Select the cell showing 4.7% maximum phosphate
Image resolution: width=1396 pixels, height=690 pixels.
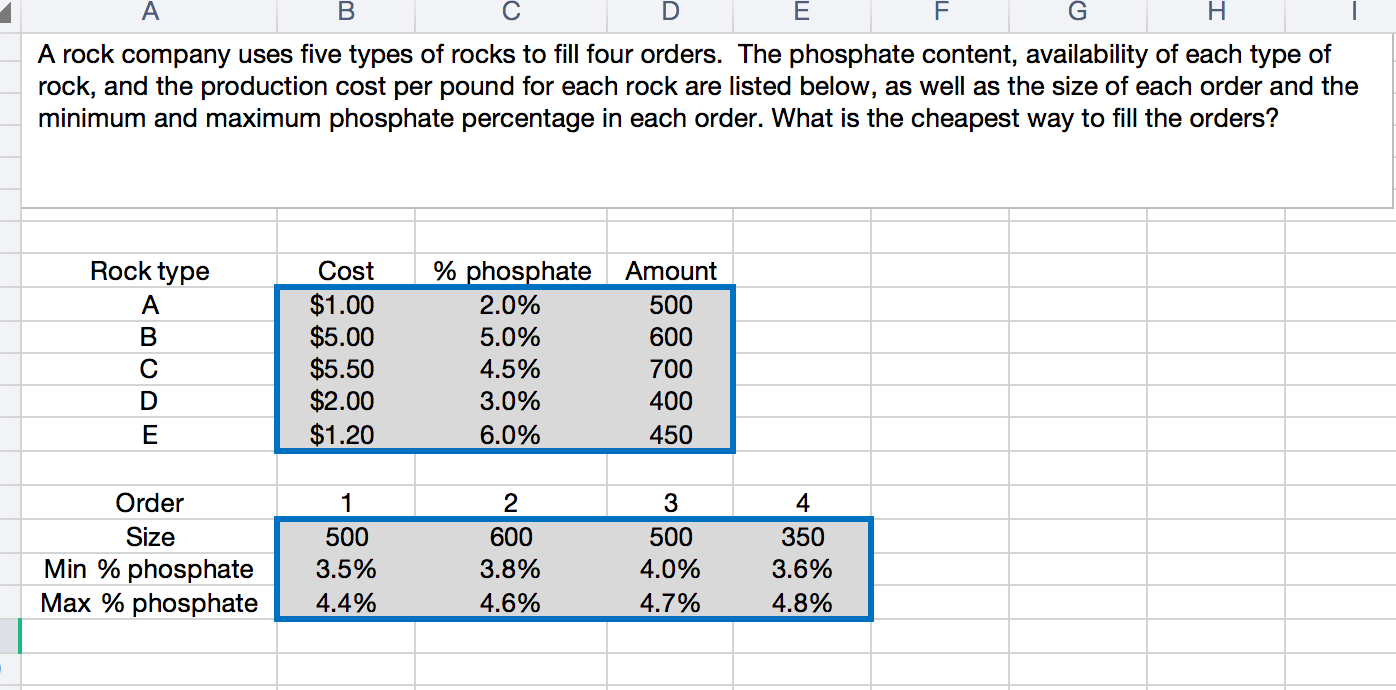tap(669, 601)
